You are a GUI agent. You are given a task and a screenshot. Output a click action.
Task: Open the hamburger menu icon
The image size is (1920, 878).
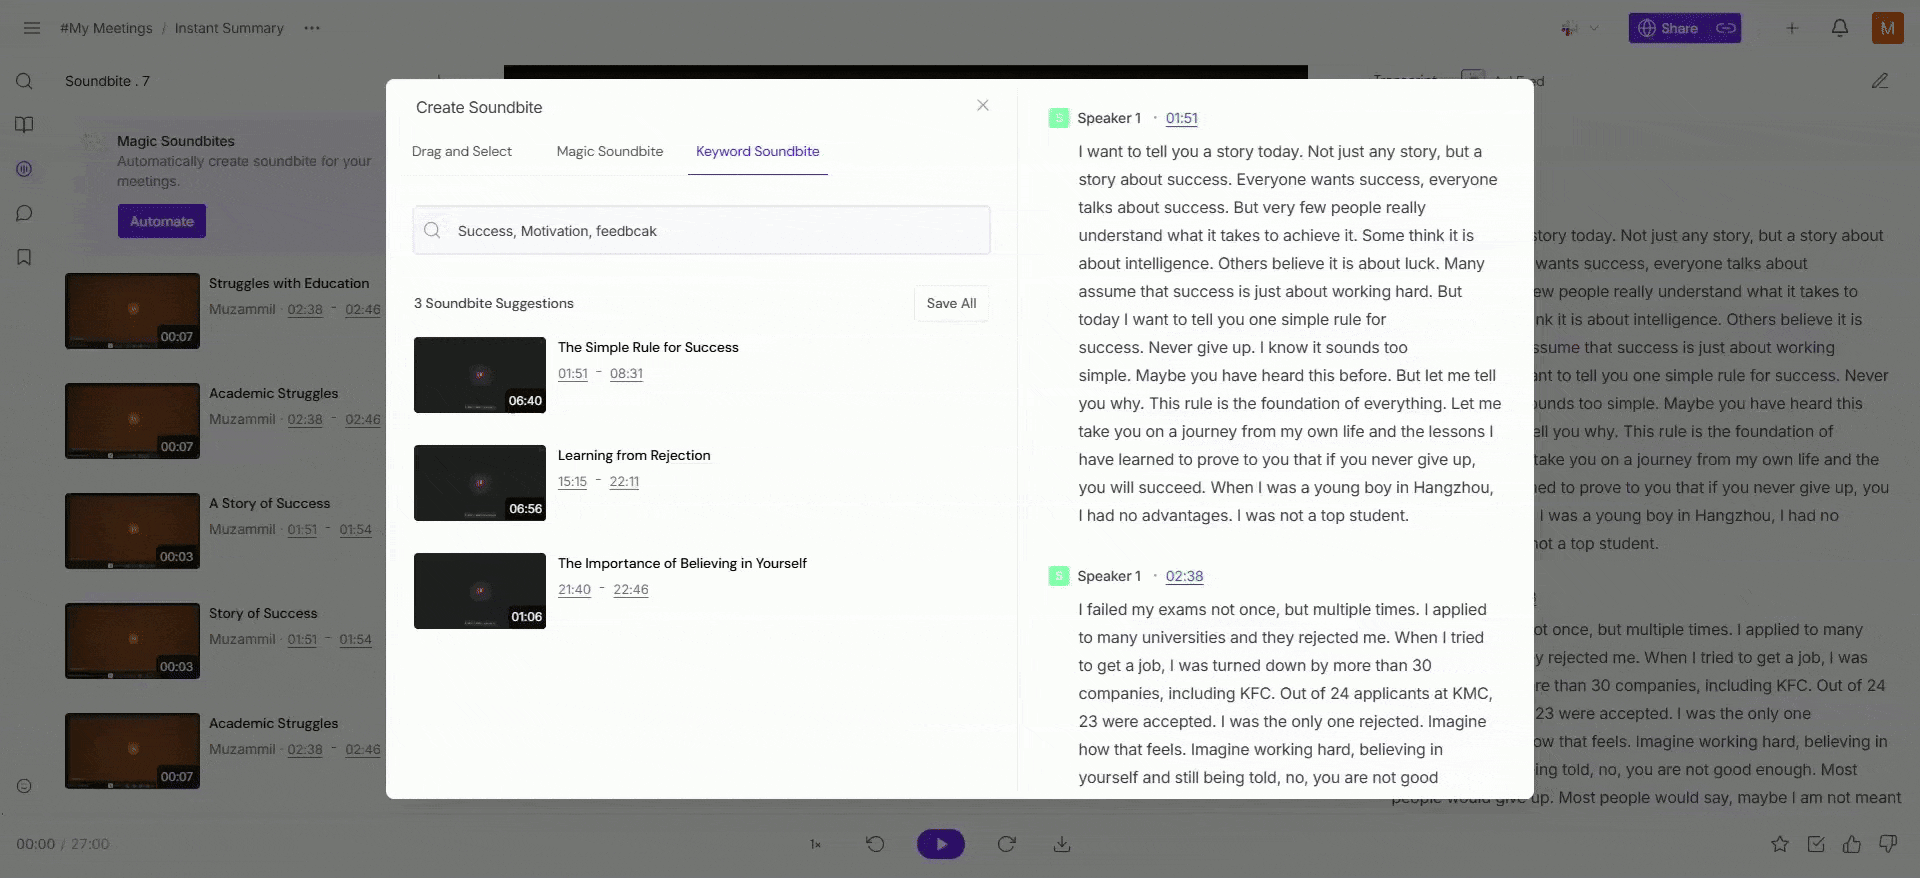[32, 28]
